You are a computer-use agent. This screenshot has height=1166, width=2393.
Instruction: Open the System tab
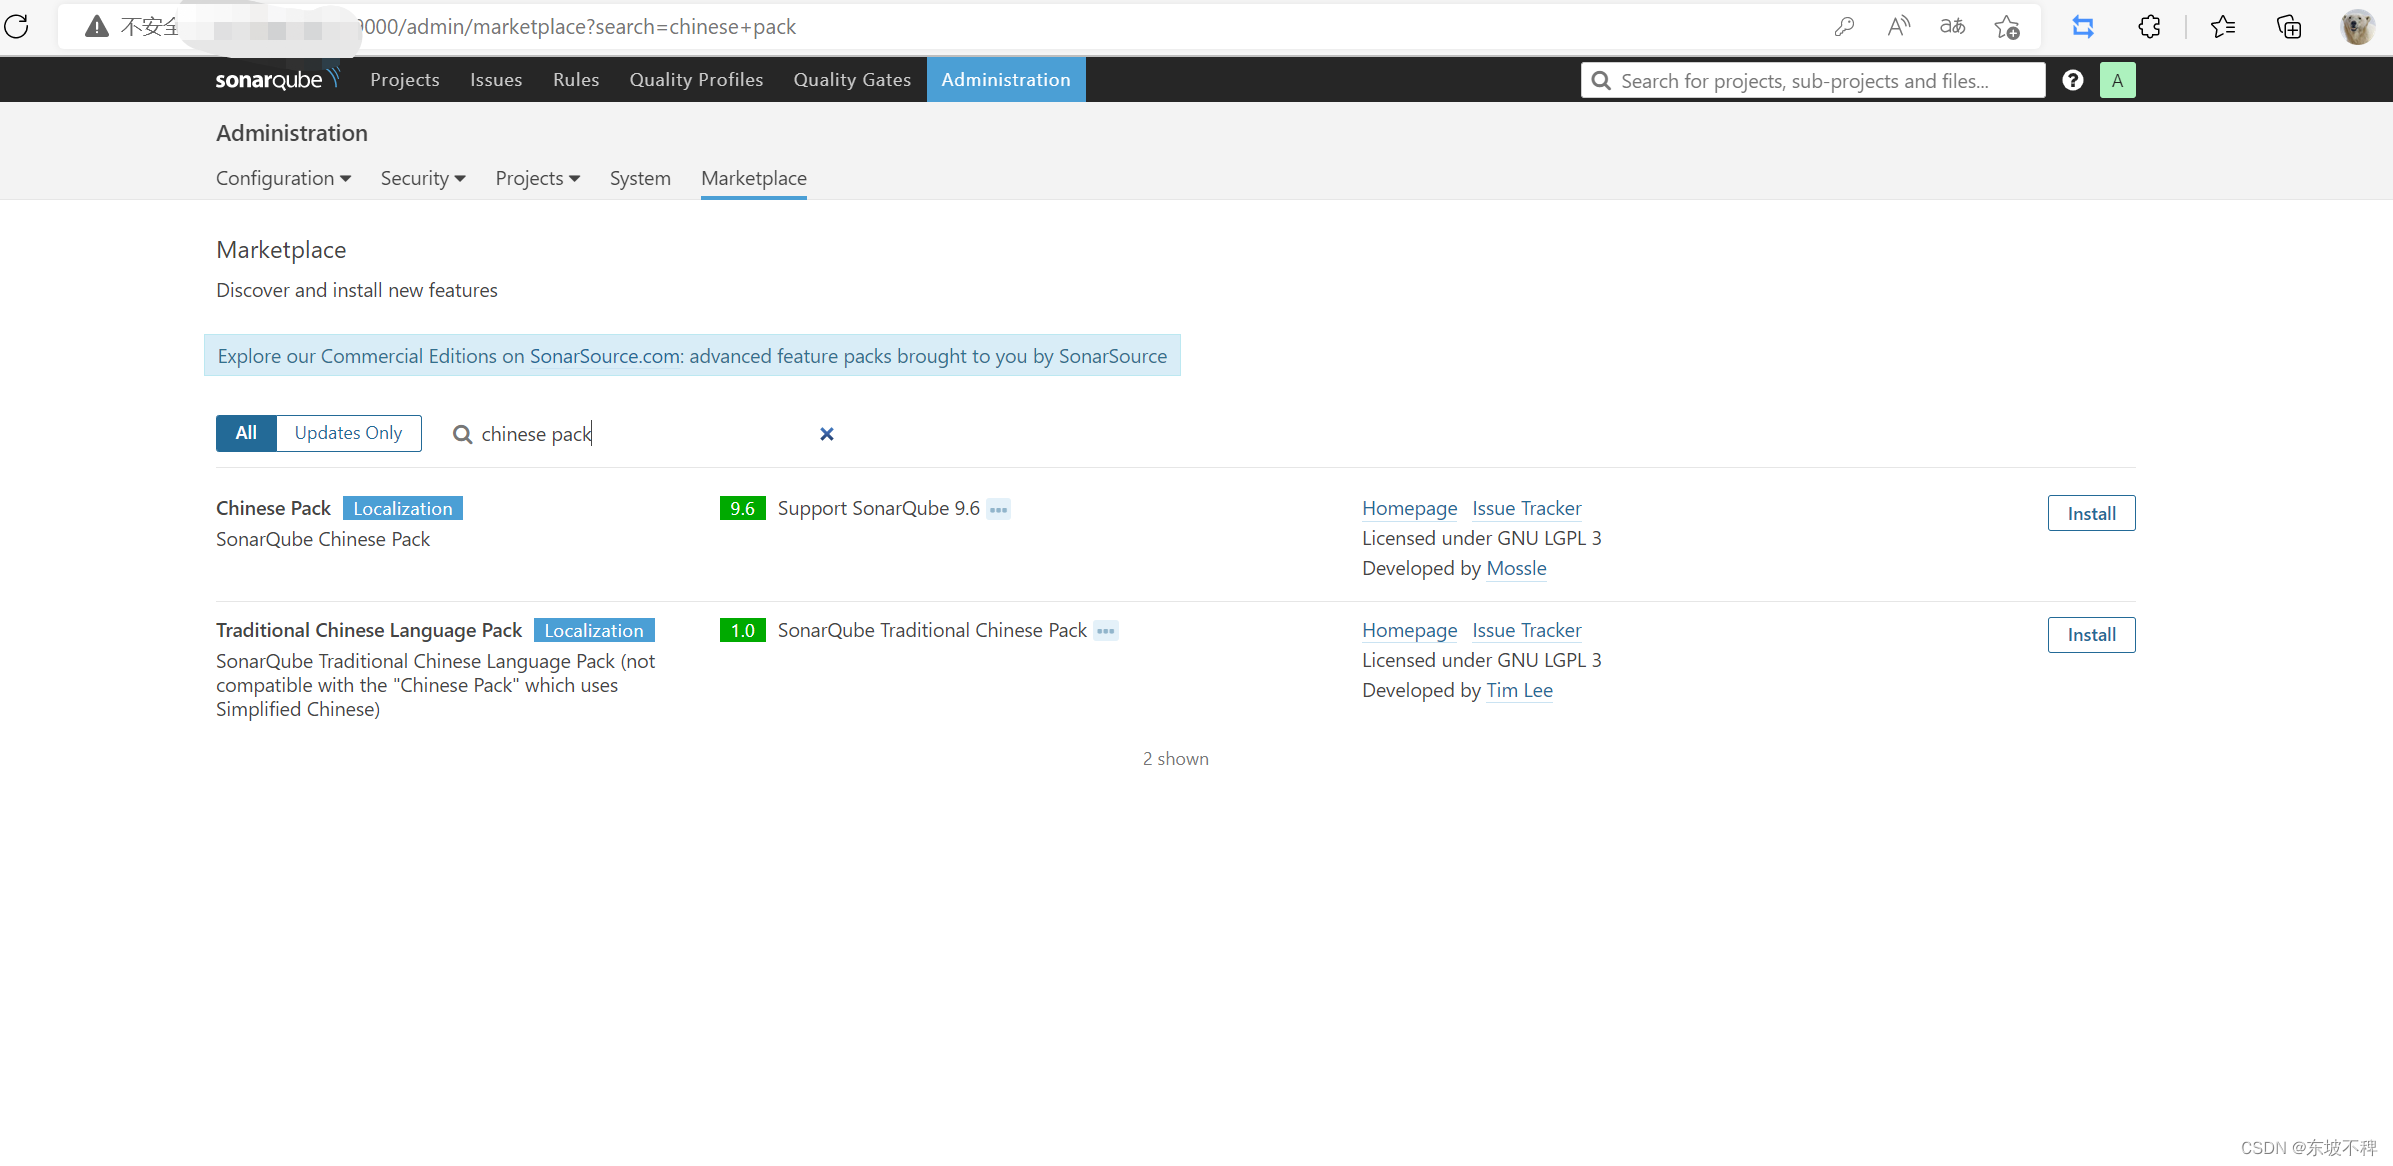click(x=640, y=178)
